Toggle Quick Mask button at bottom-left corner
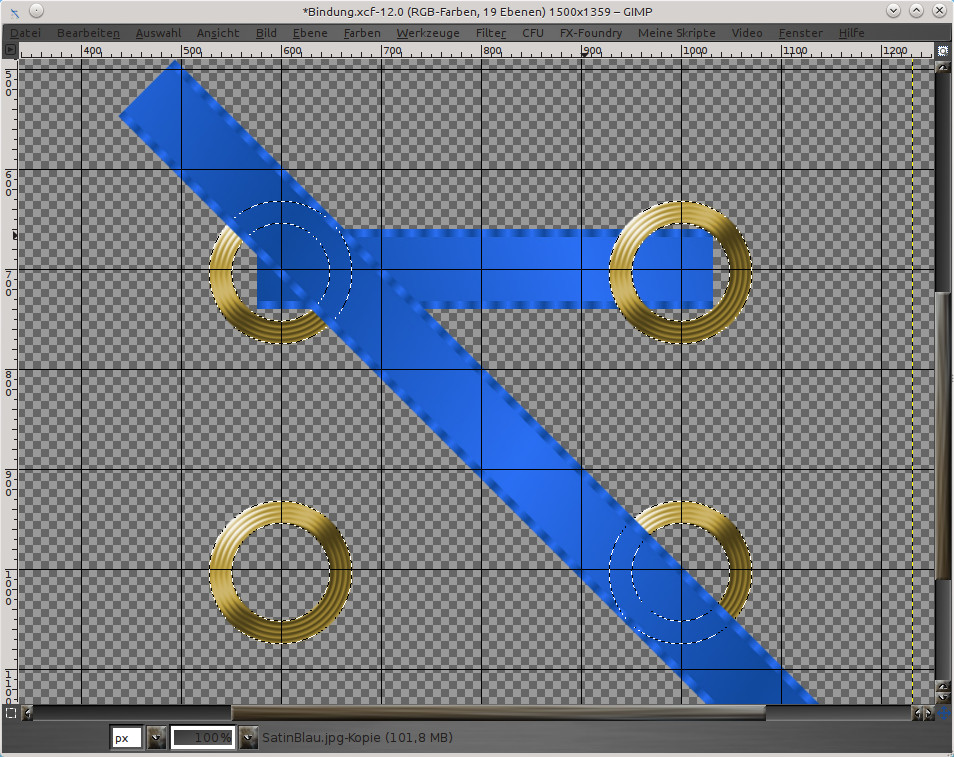Screen dimensions: 954x757 coord(10,713)
